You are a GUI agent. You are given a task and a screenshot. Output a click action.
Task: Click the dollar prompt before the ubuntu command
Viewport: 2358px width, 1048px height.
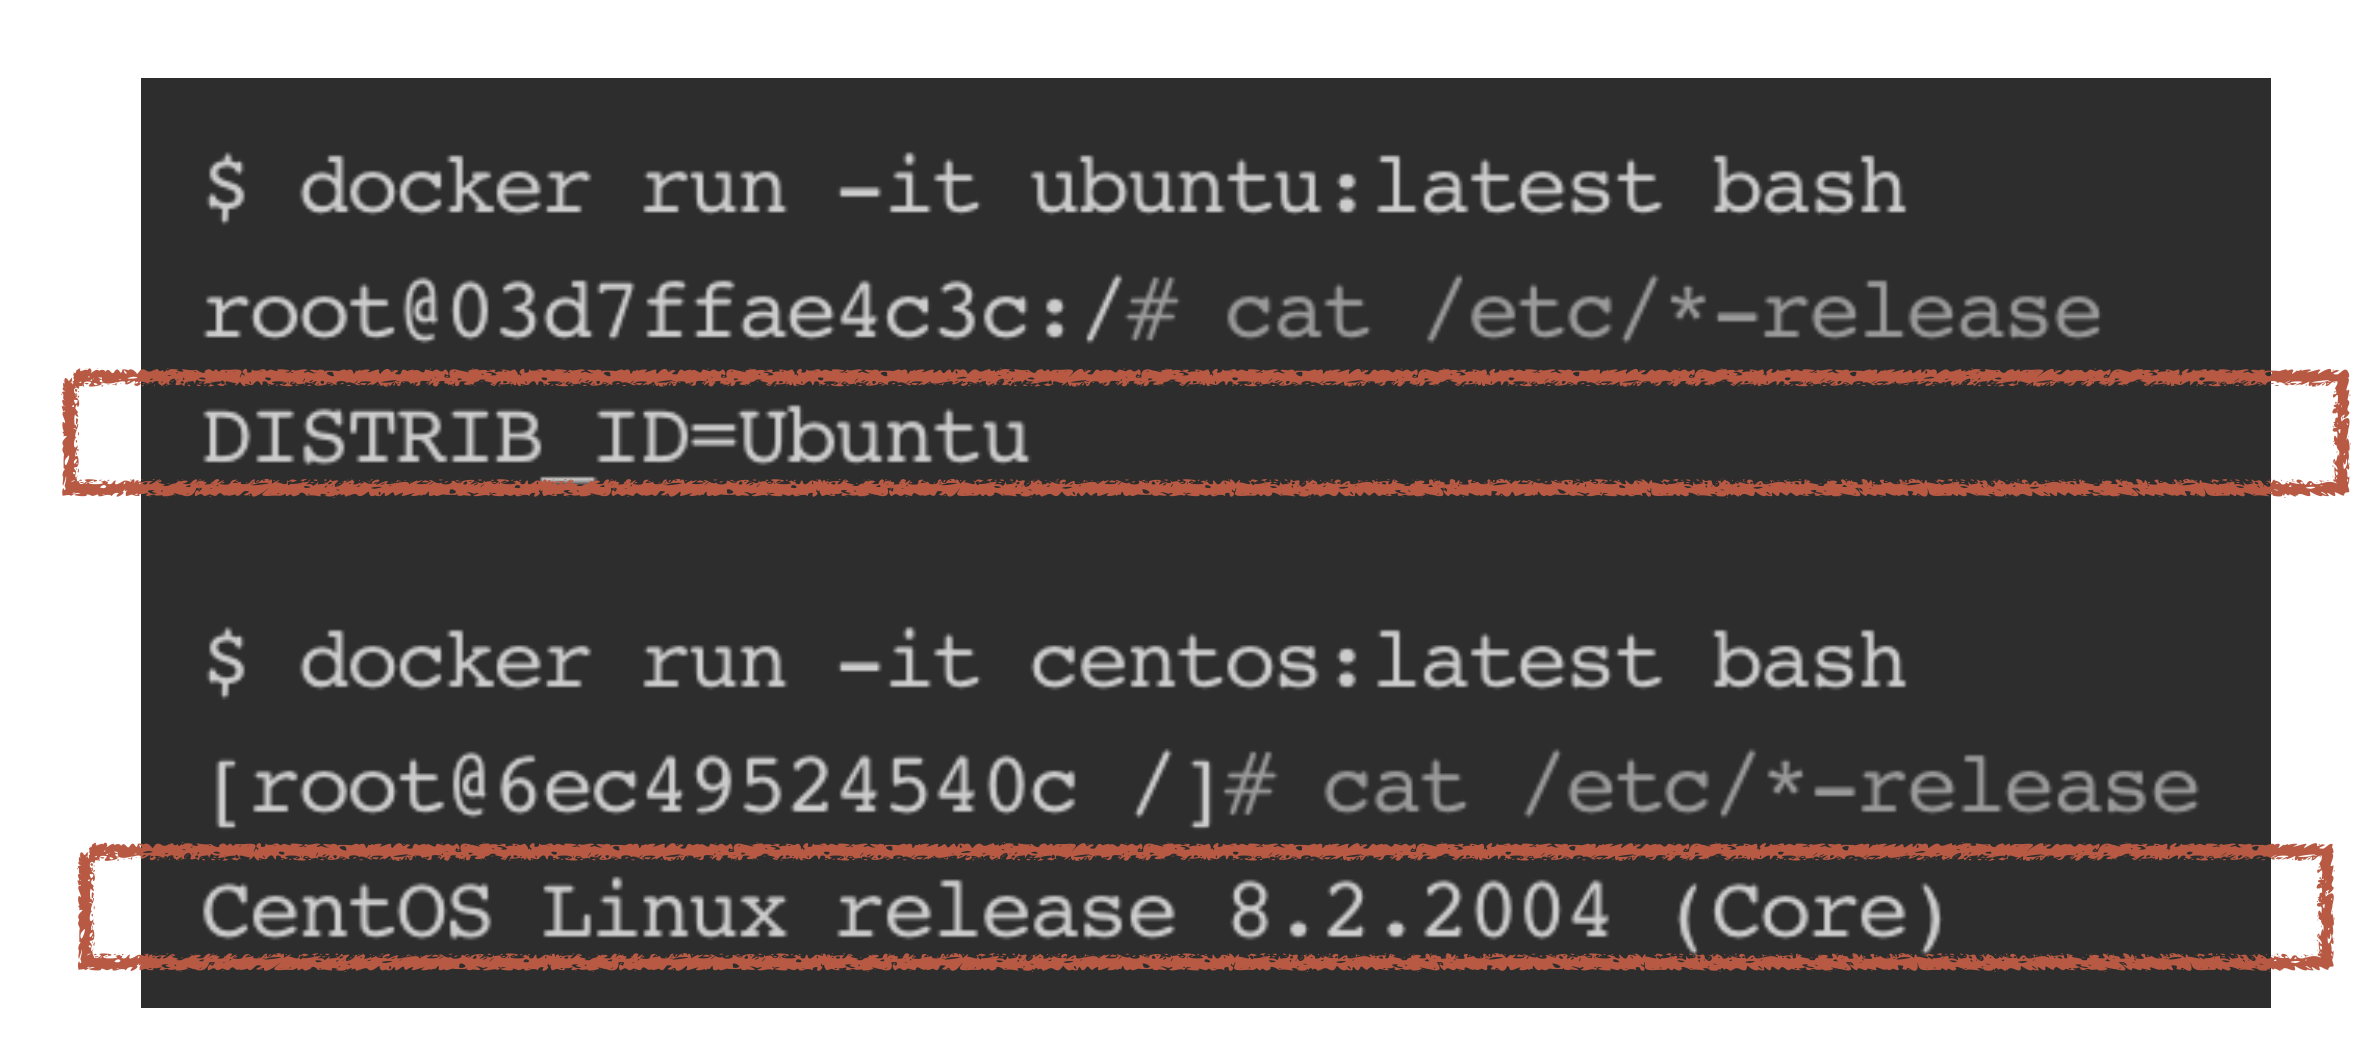(x=226, y=188)
